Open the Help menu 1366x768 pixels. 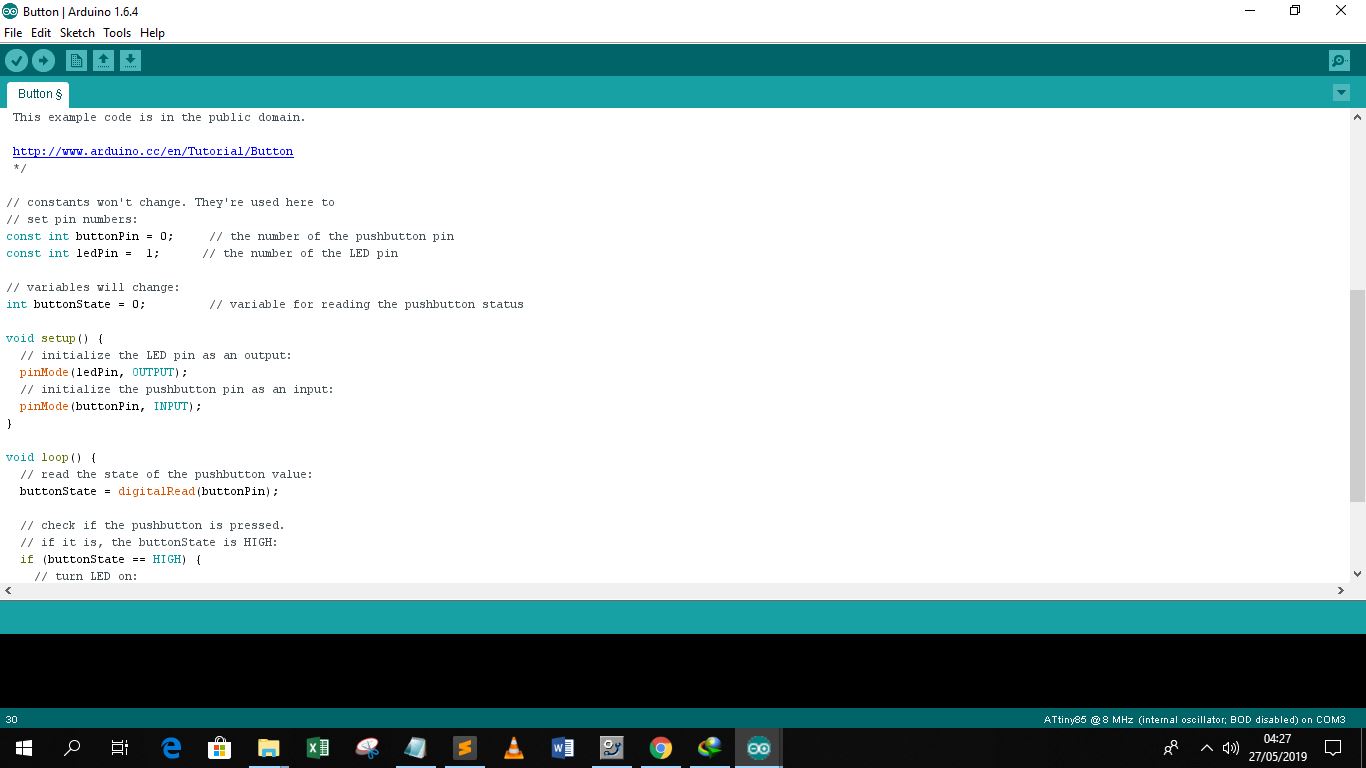tap(152, 33)
